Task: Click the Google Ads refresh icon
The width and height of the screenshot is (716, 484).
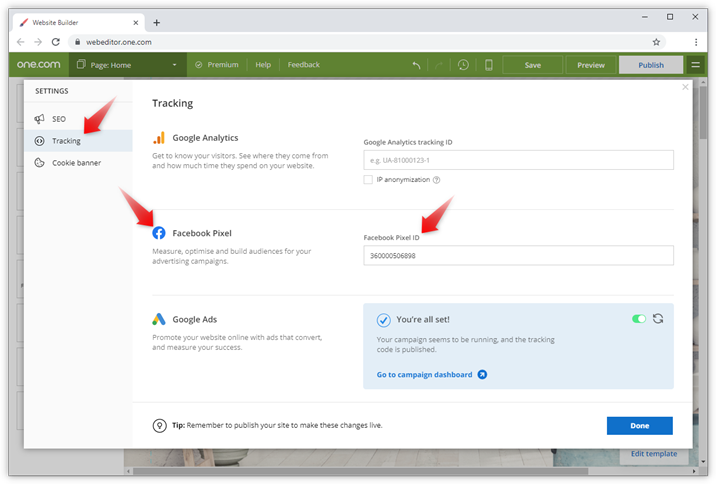Action: point(658,319)
